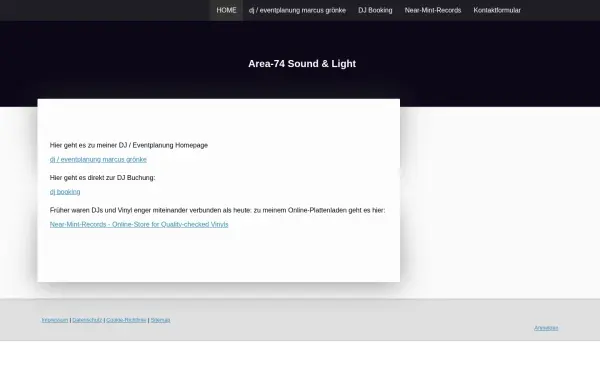Screen dimensions: 600x375
Task: Open the Impressum footer link
Action: click(x=55, y=320)
